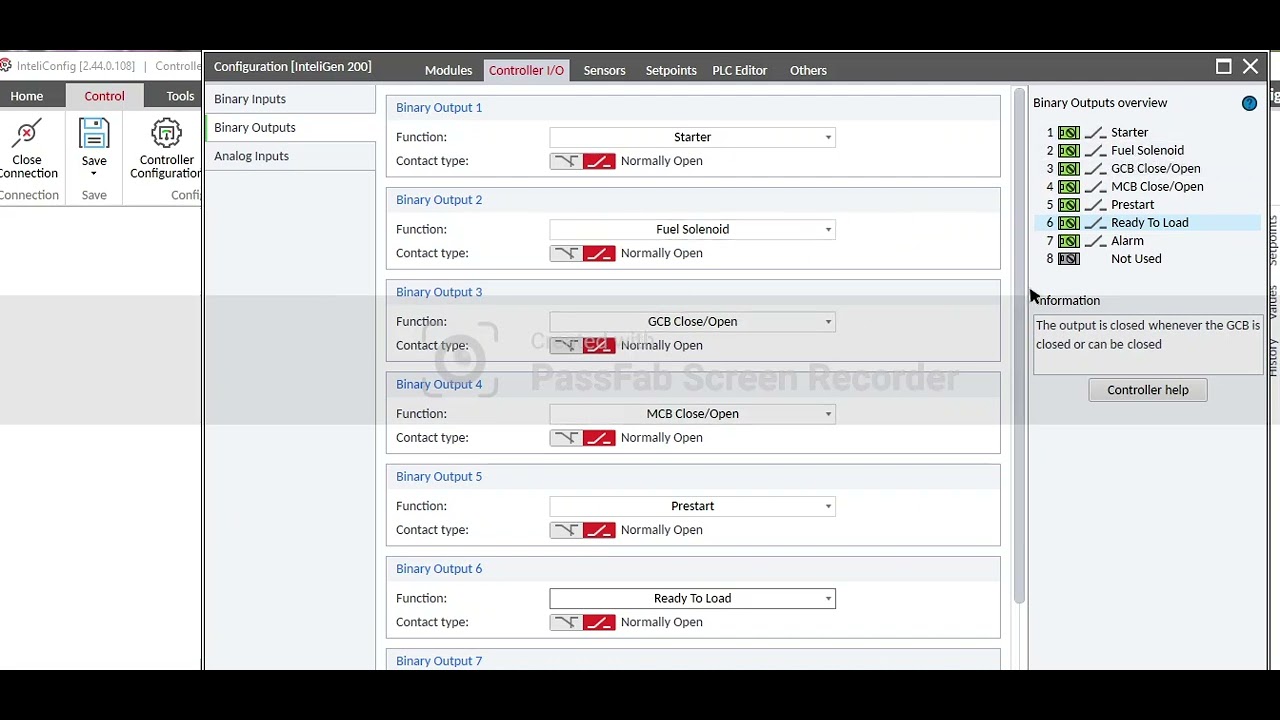Set Binary Output 1 contact to Normally Closed
Screen dimensions: 1280x720
click(566, 161)
